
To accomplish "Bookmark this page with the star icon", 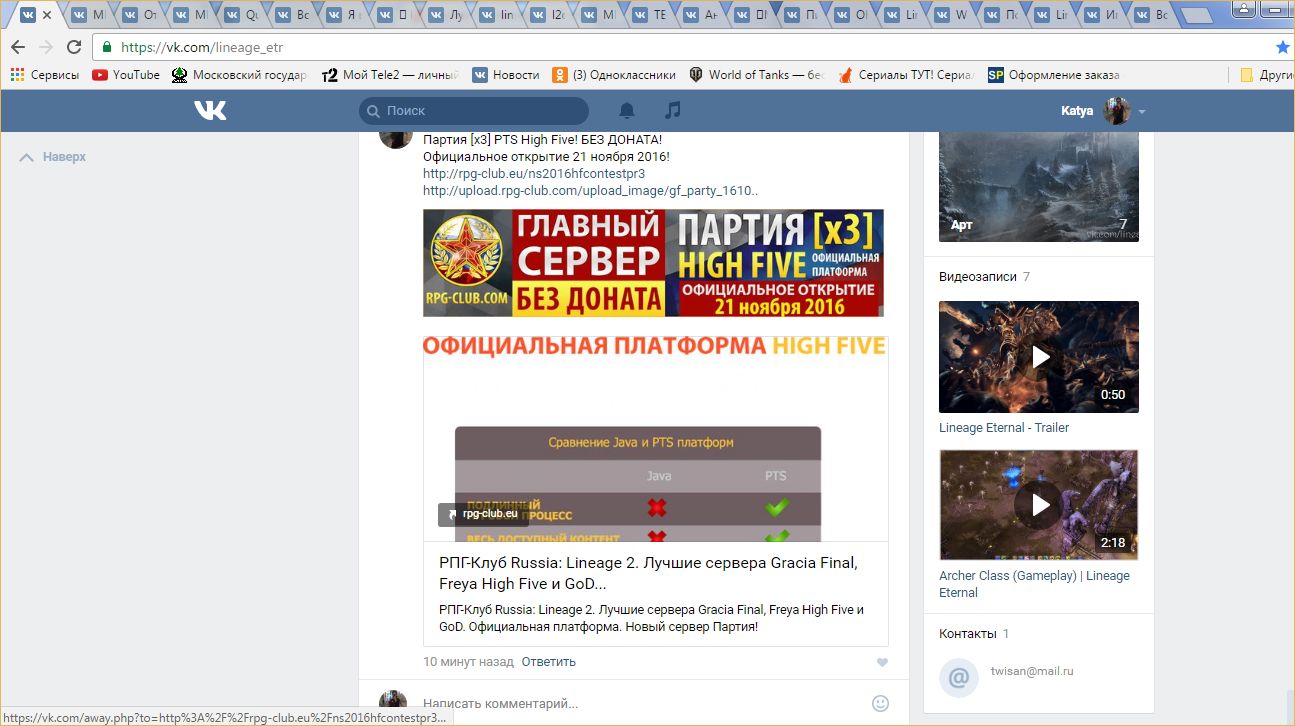I will pyautogui.click(x=1283, y=47).
